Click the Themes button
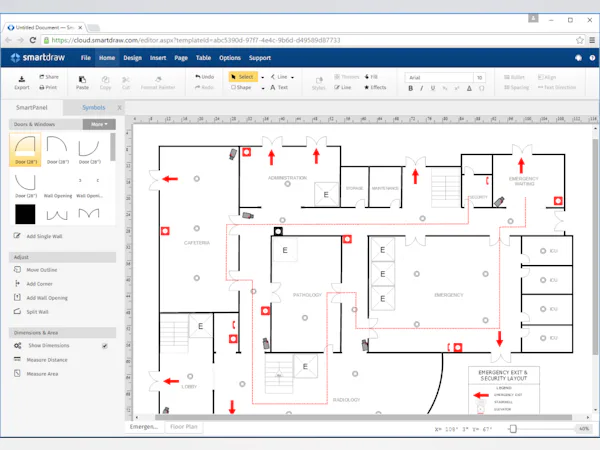The height and width of the screenshot is (450, 600). (347, 77)
